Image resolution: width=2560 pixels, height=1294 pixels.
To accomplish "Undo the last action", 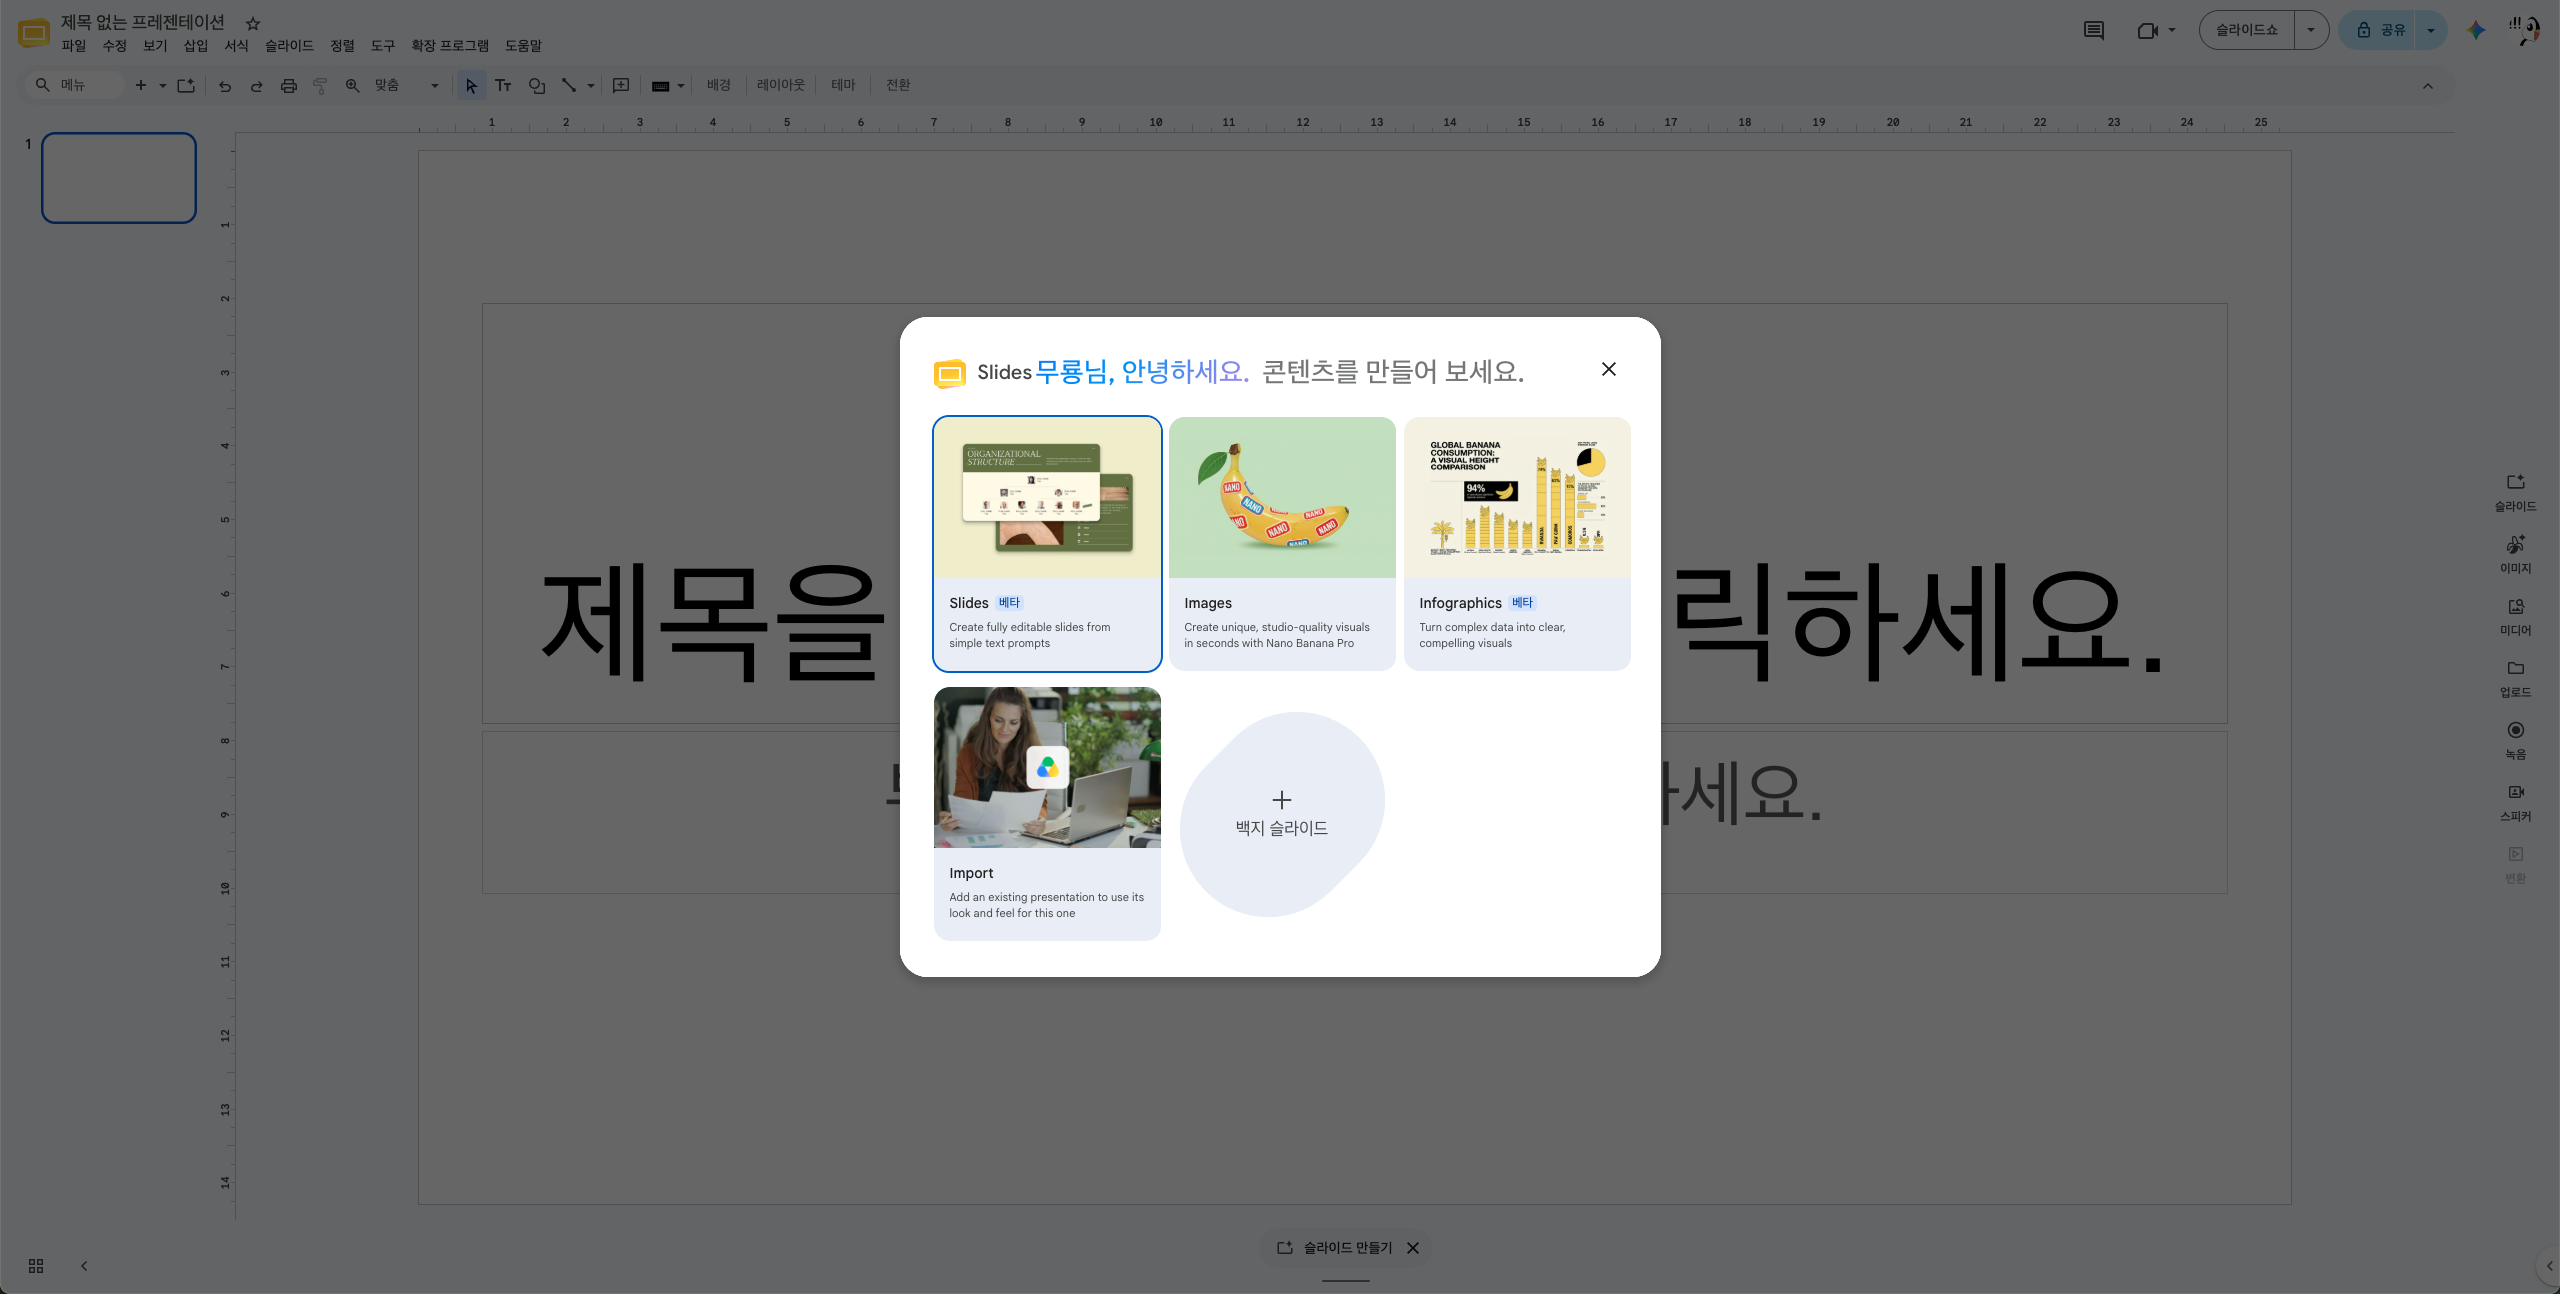I will click(225, 86).
